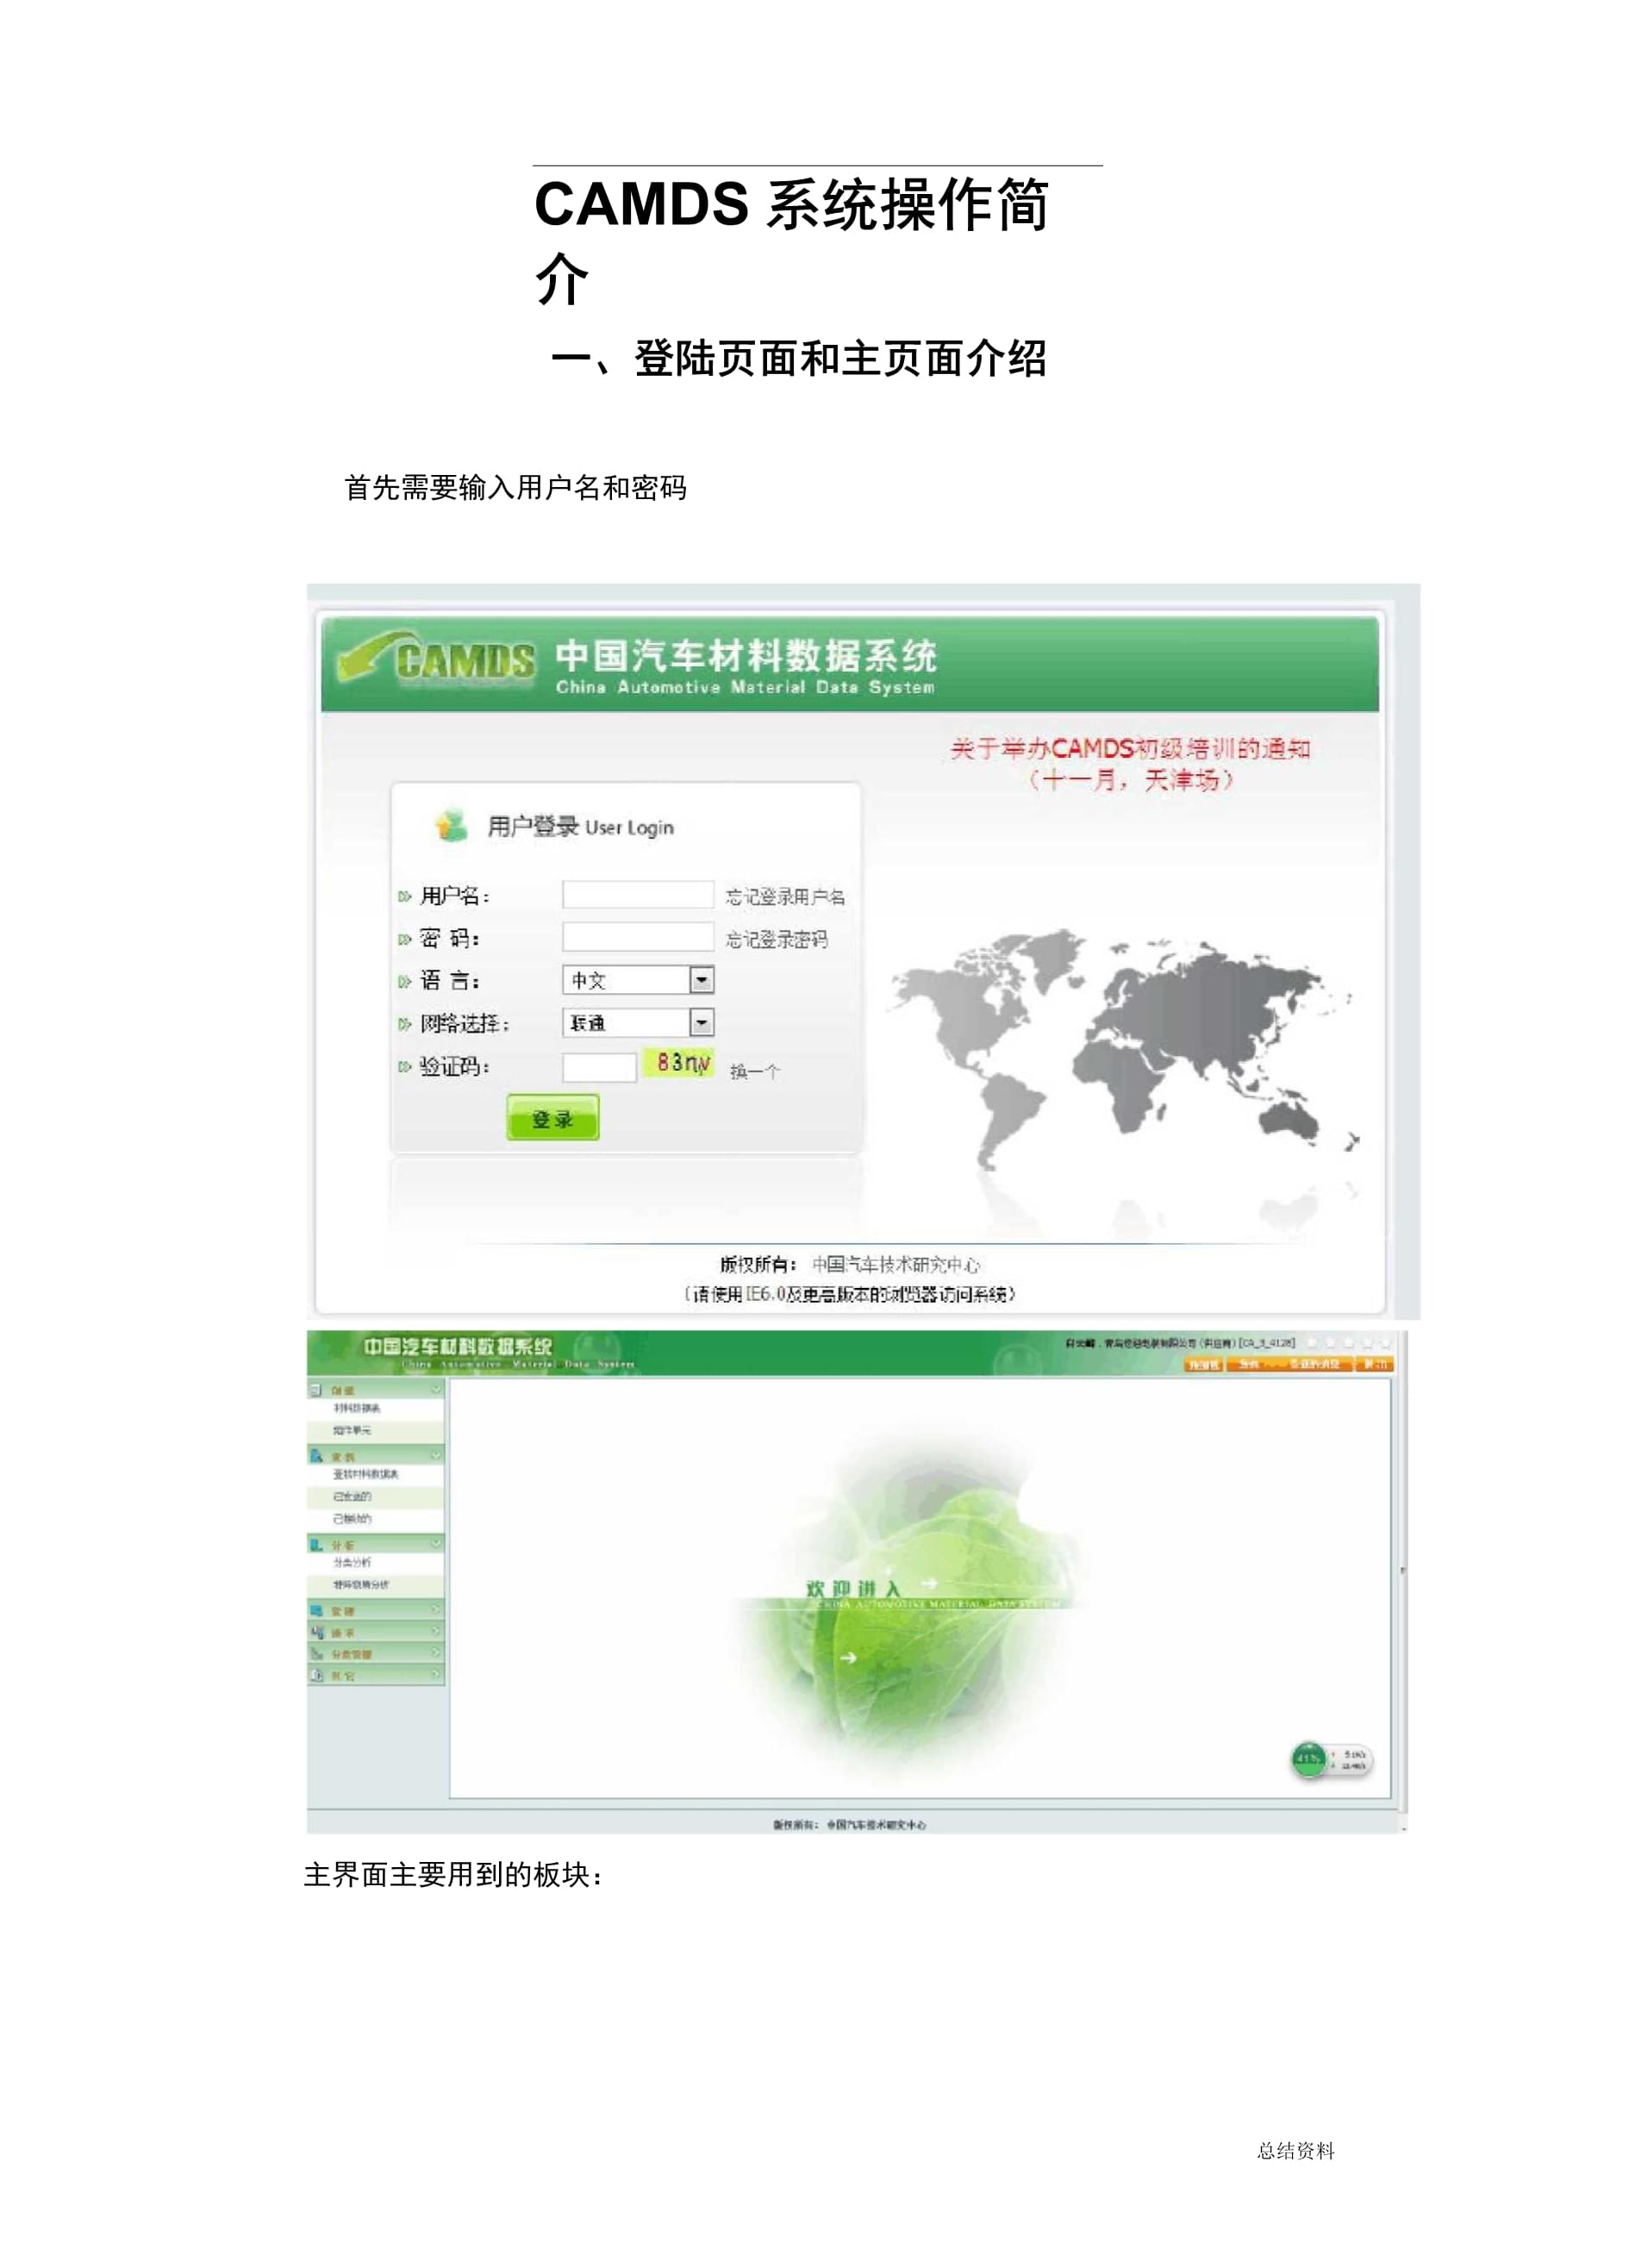Click the 退出 orange button in header
Screen dimensions: 1635x2268
[1375, 1364]
